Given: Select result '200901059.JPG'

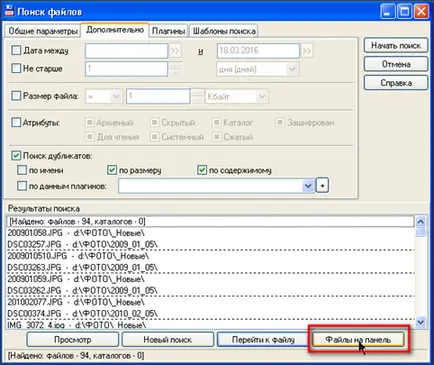Looking at the screenshot, I should coord(210,279).
